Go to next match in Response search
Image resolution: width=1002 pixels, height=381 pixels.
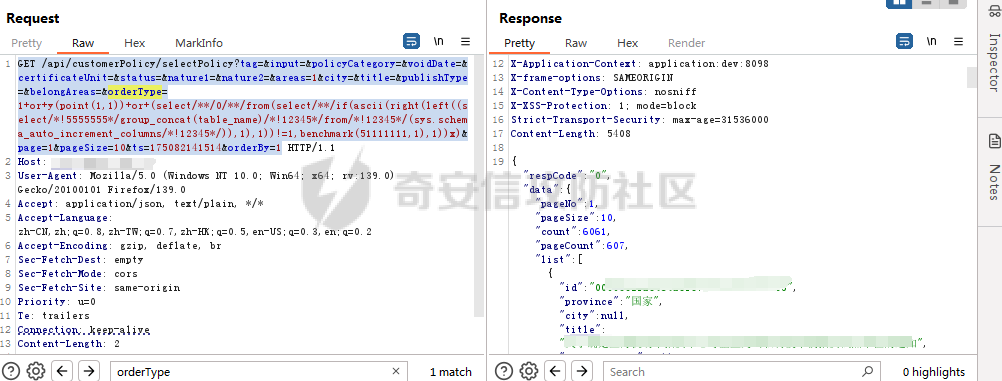pyautogui.click(x=582, y=371)
